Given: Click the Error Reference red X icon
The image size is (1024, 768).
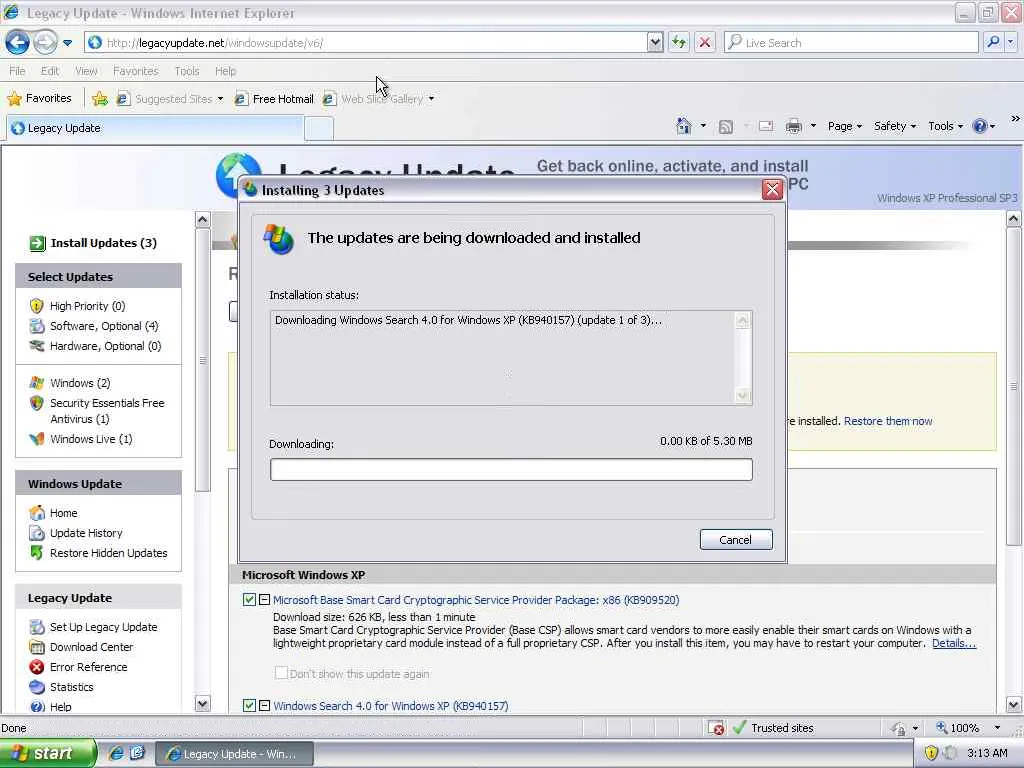Looking at the screenshot, I should click(37, 667).
